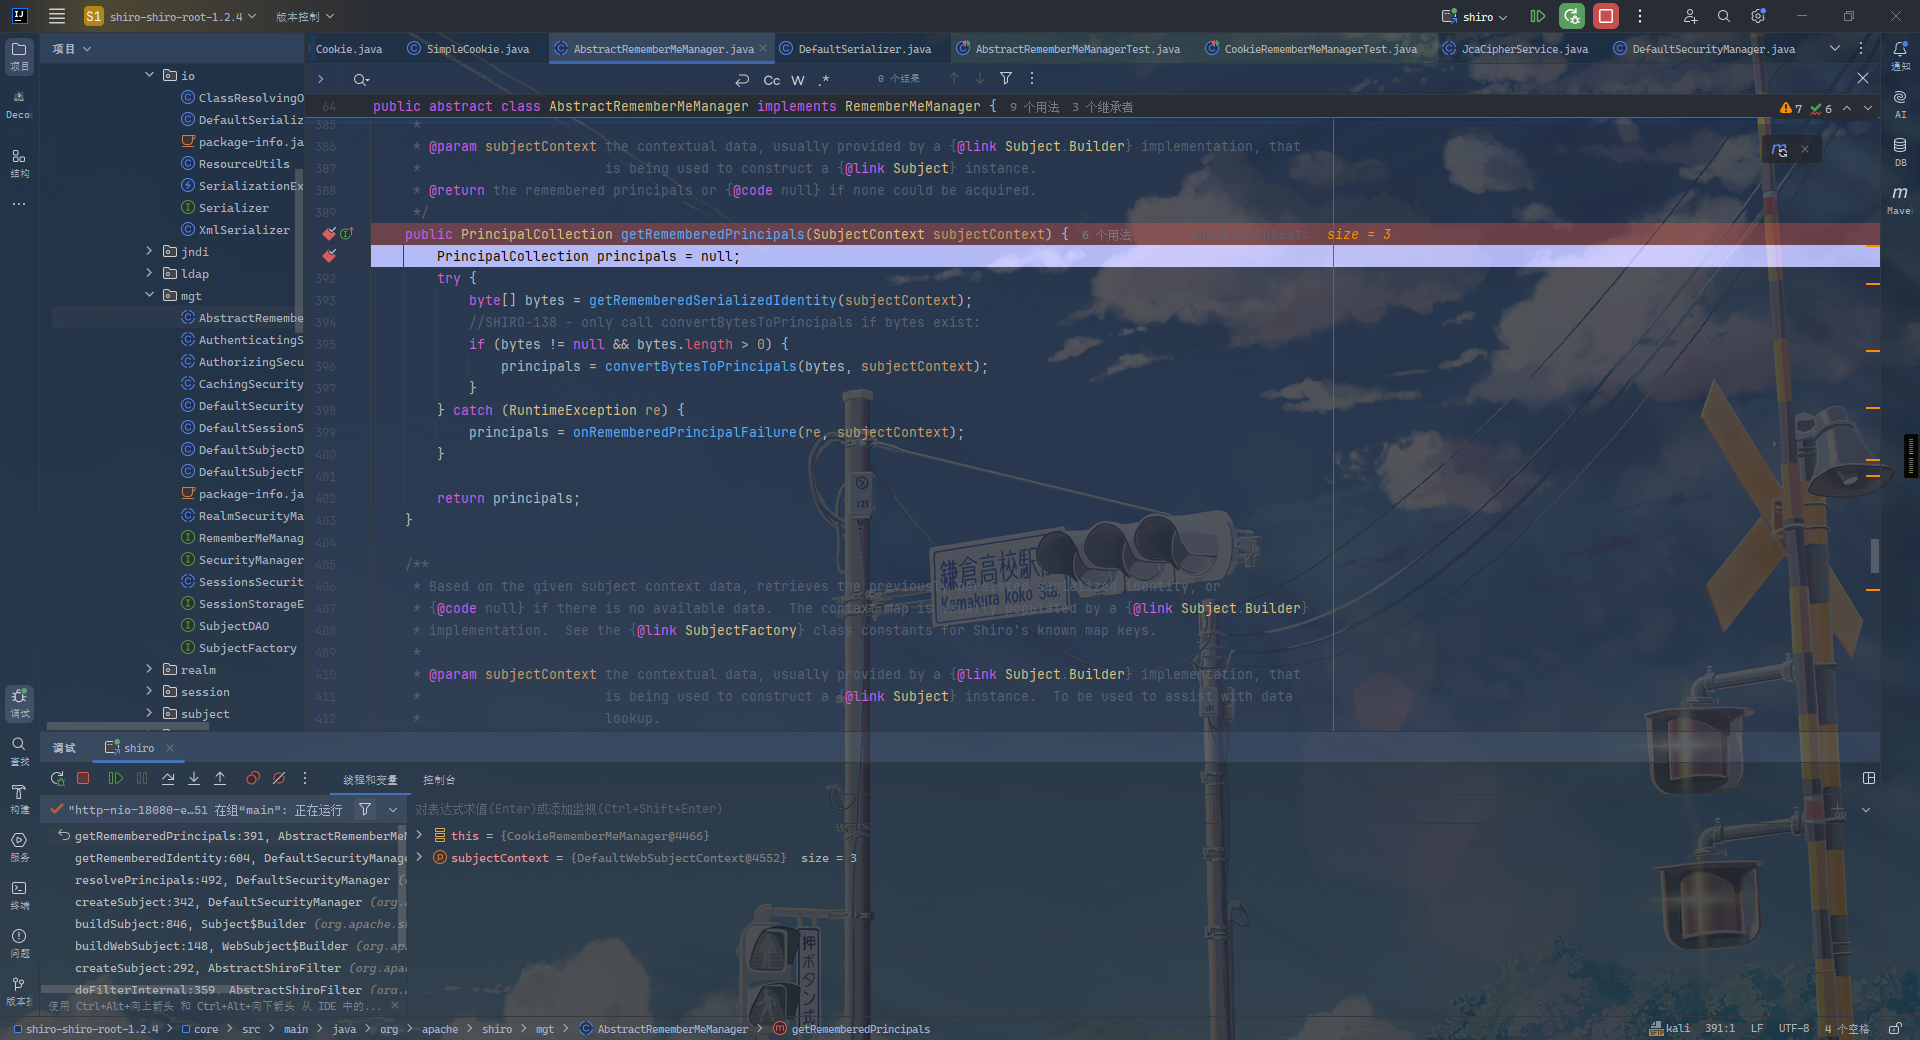Image resolution: width=1920 pixels, height=1040 pixels.
Task: Collapse the mgt folder
Action: tap(149, 295)
